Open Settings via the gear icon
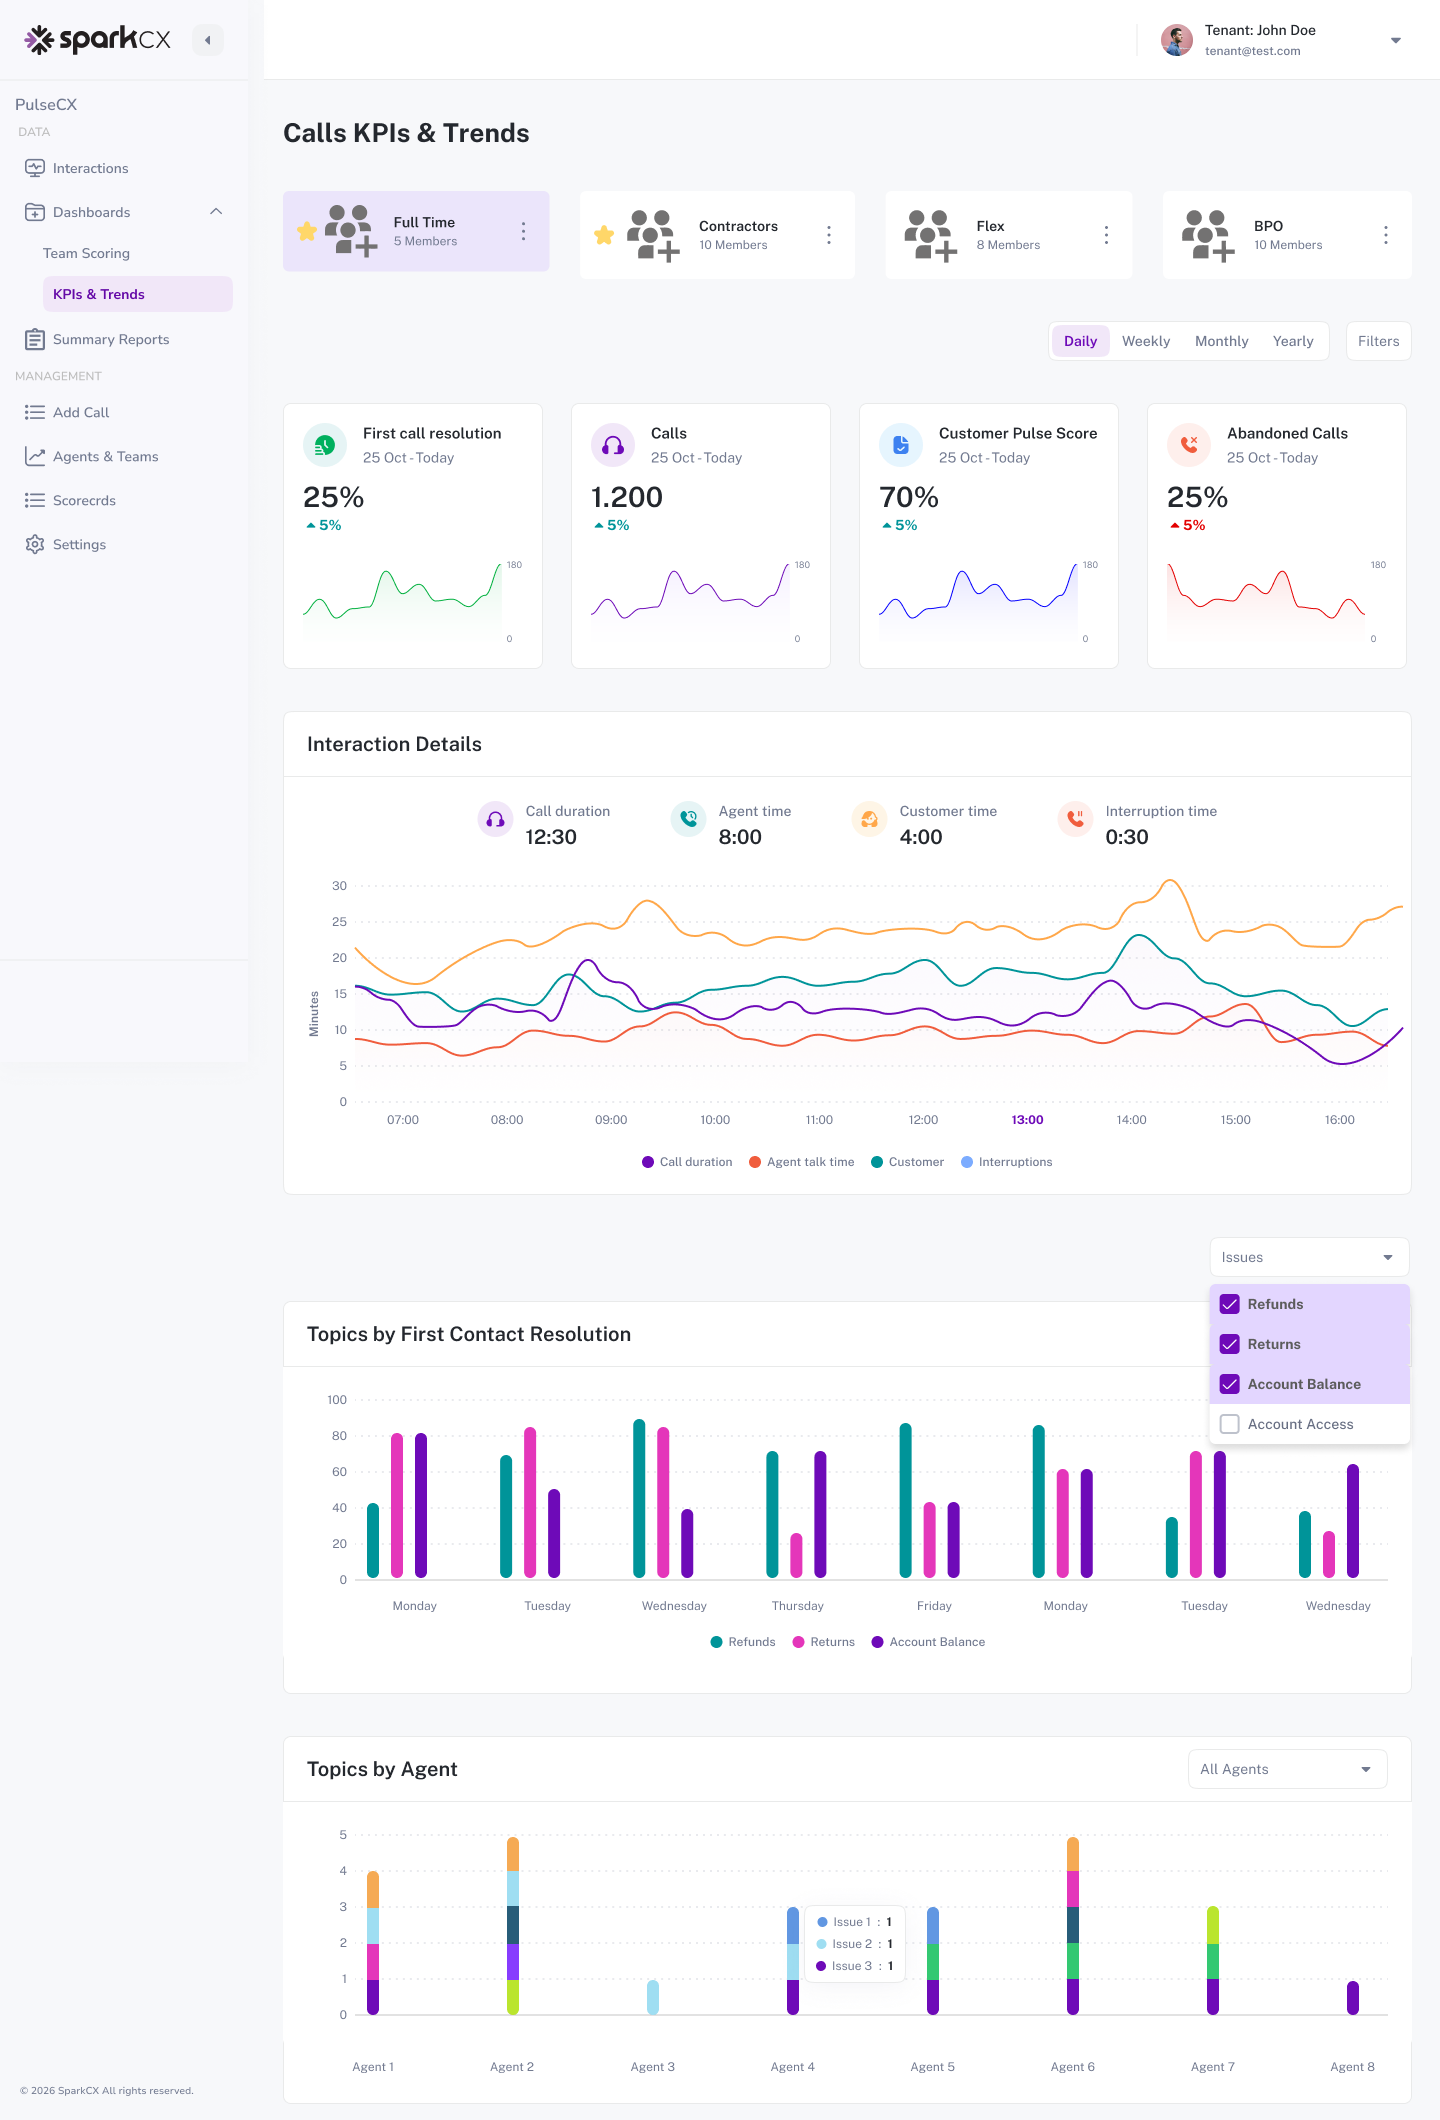The height and width of the screenshot is (2120, 1440). (x=35, y=544)
